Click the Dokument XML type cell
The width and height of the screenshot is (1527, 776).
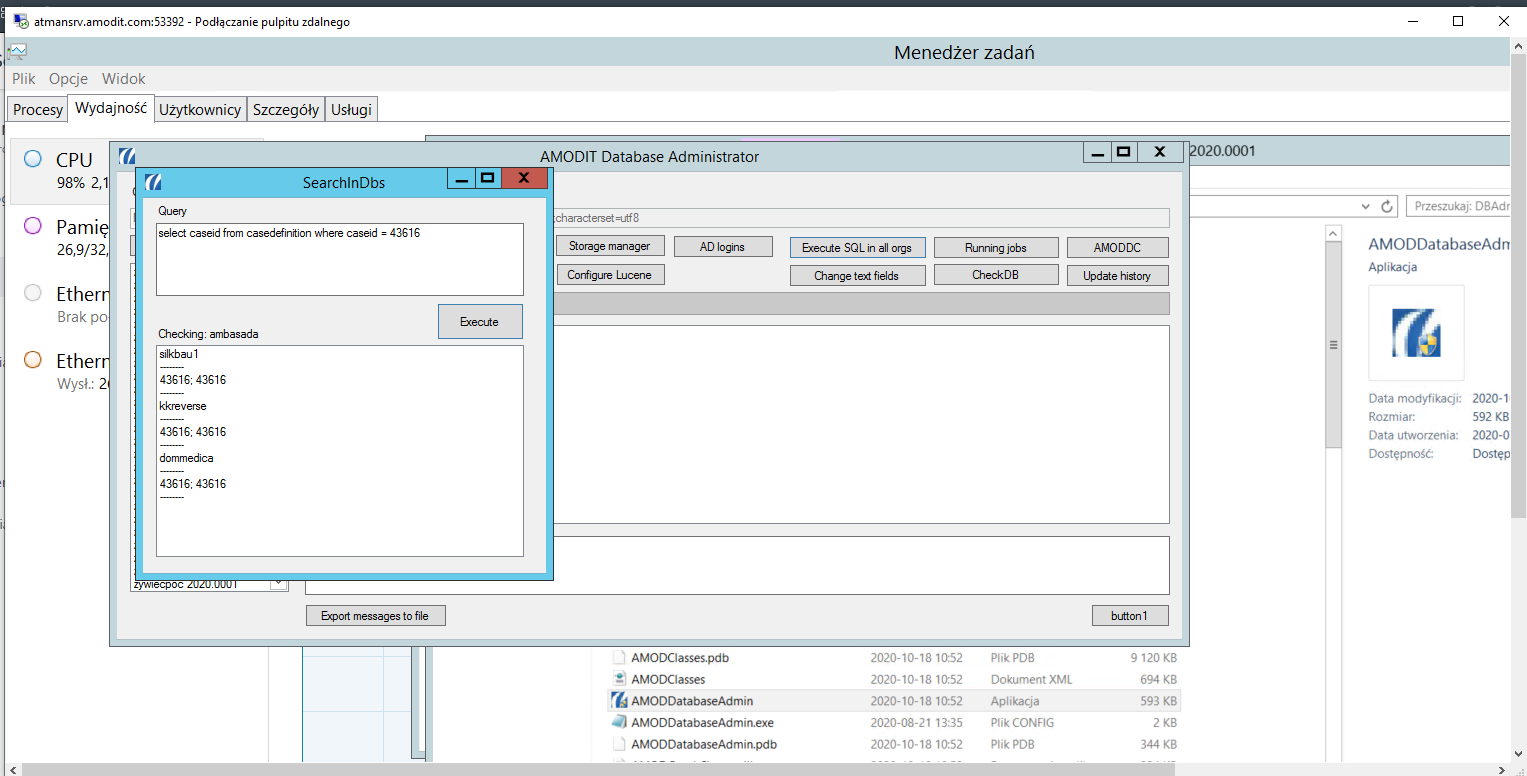pyautogui.click(x=1031, y=679)
